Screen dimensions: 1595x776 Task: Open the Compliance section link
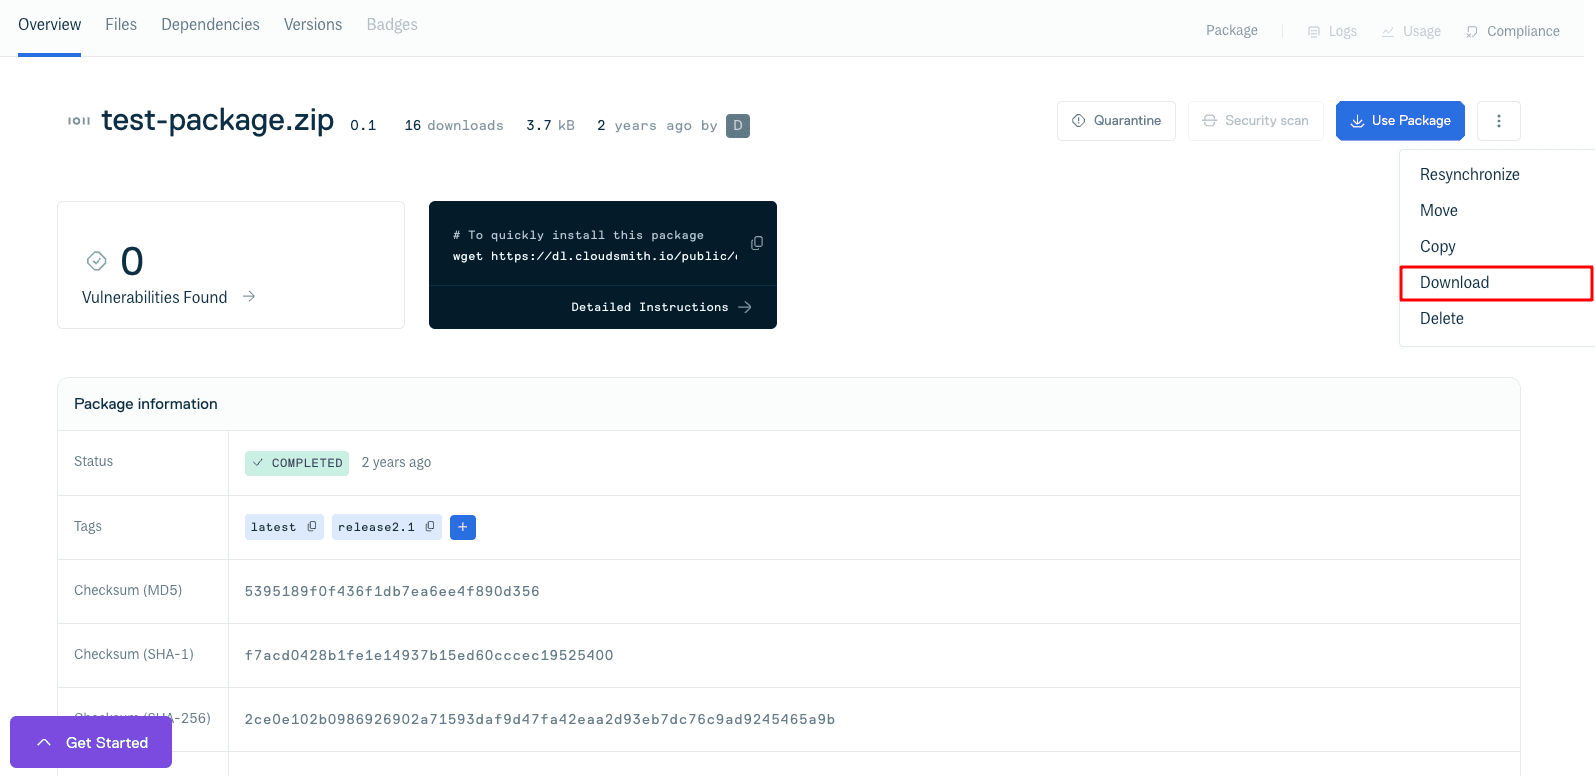coord(1512,32)
